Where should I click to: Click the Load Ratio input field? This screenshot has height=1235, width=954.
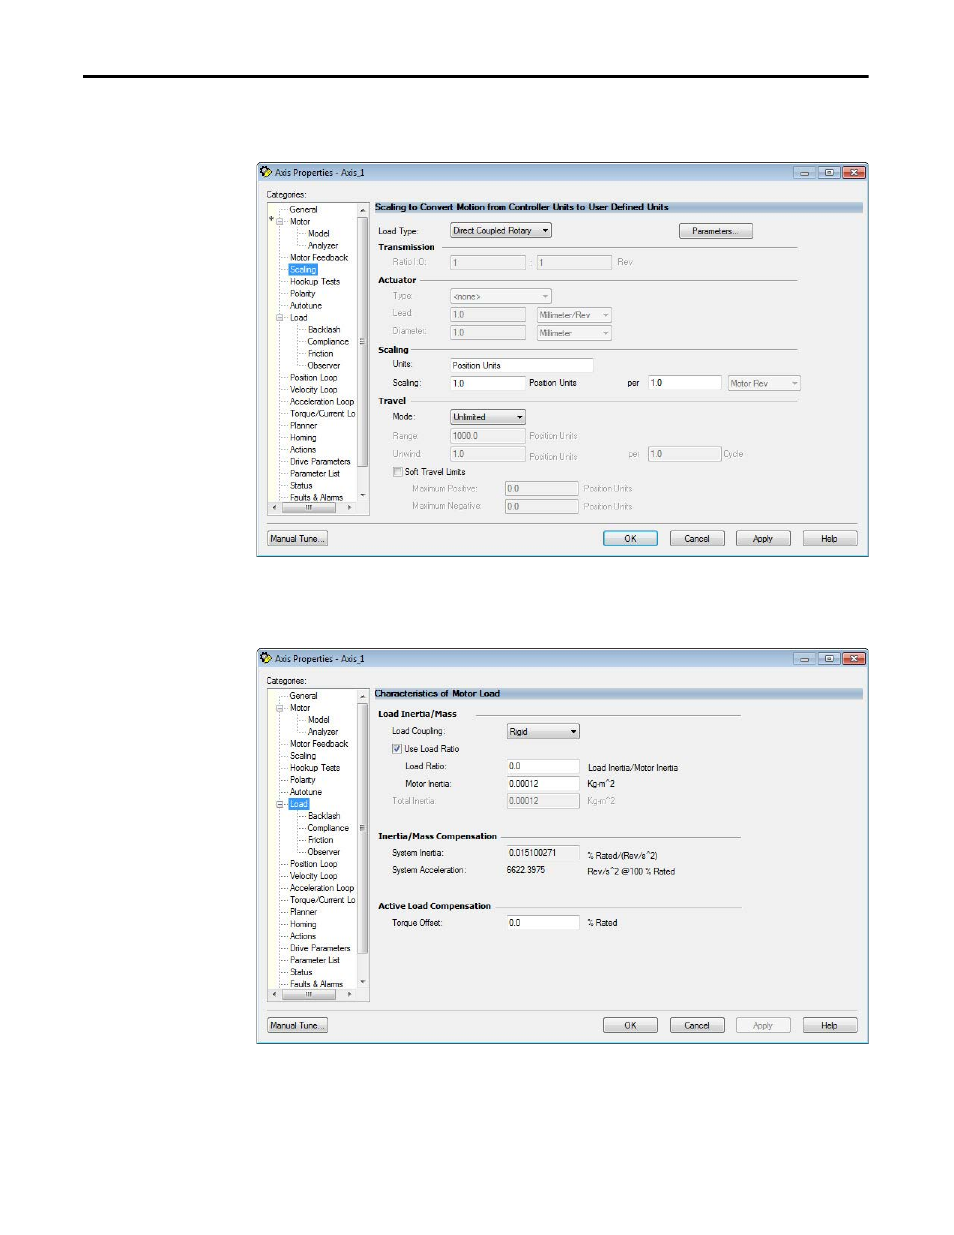[x=543, y=766]
